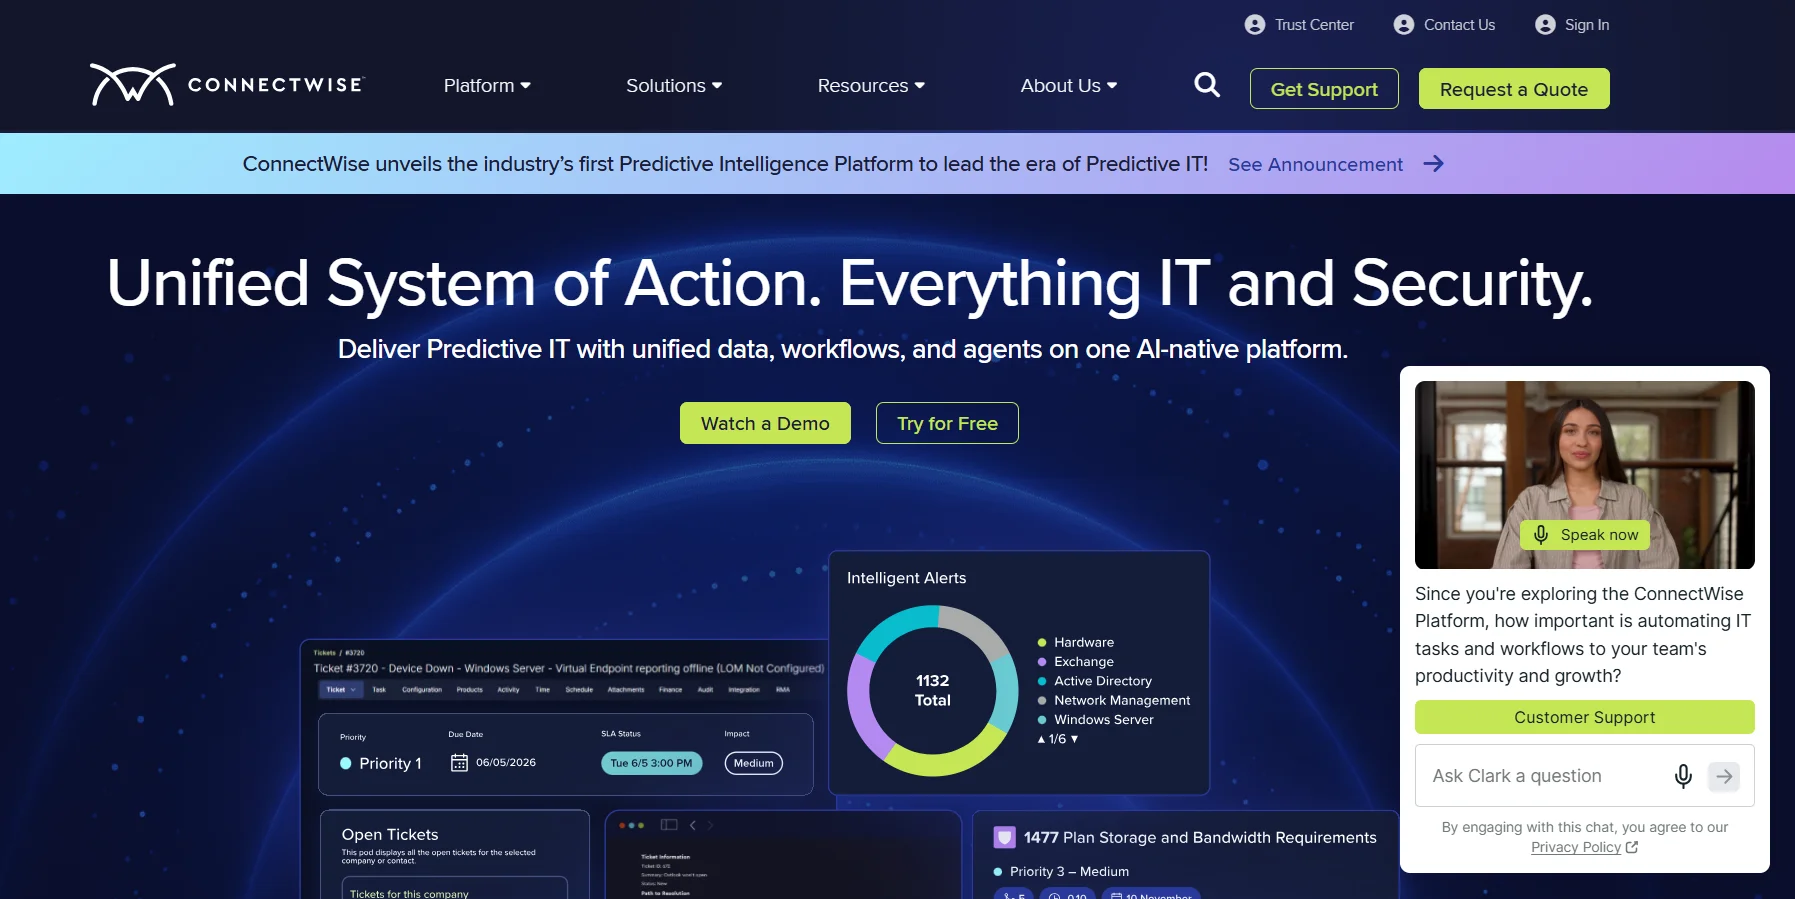This screenshot has width=1795, height=899.
Task: Click the Watch a Demo button
Action: click(x=765, y=423)
